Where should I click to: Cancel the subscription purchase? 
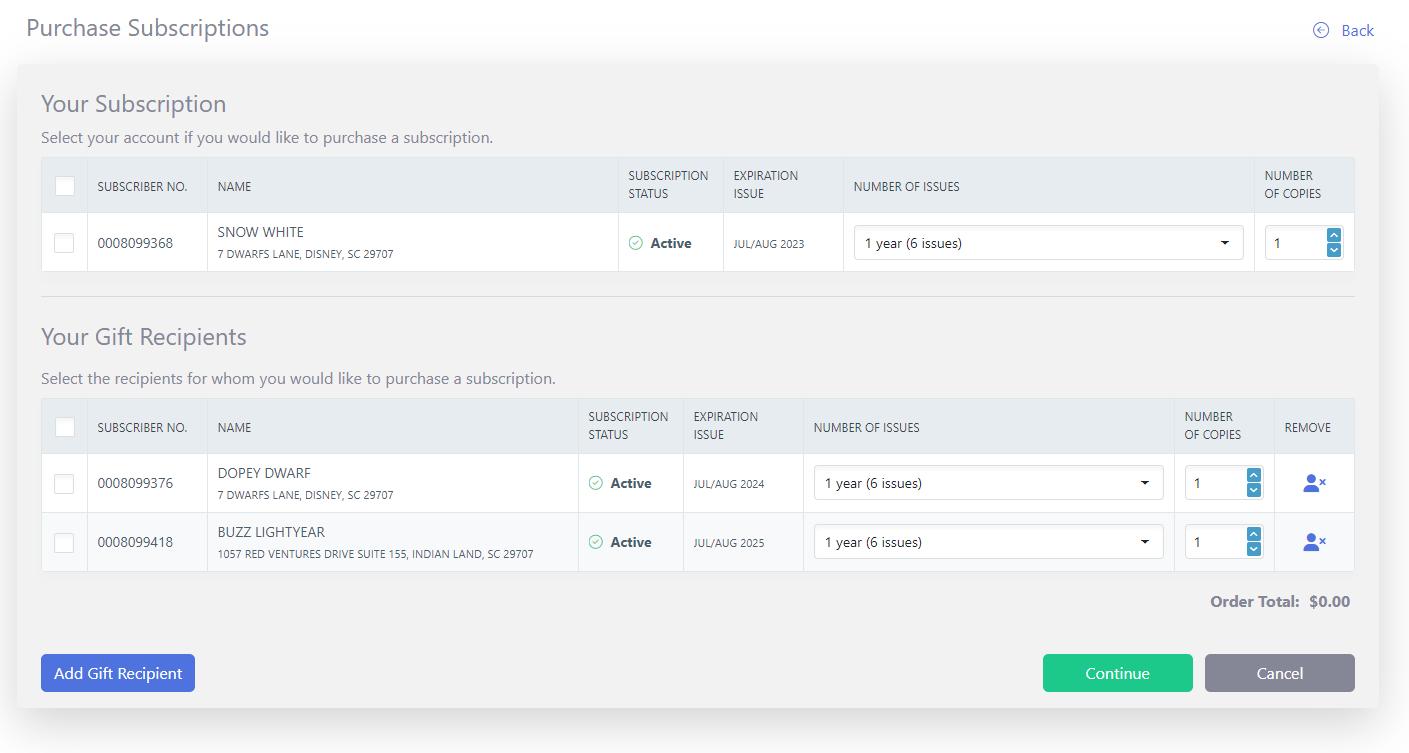point(1279,673)
